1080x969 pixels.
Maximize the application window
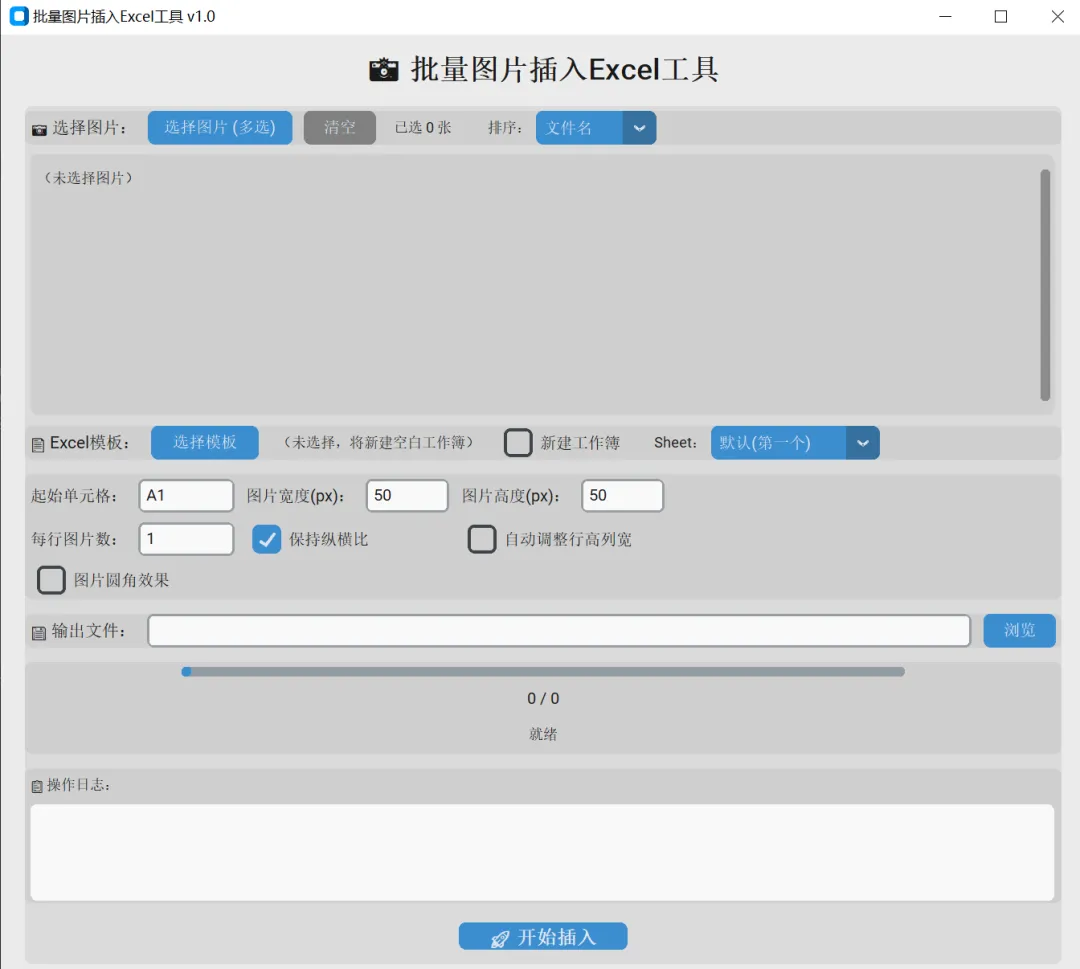(x=1001, y=17)
